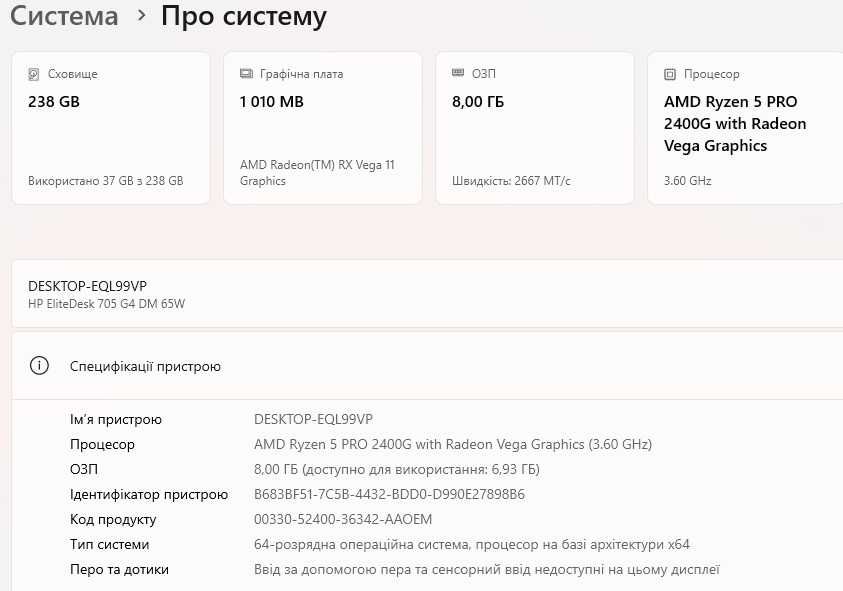
Task: Click the Процесор chip icon
Action: click(x=670, y=74)
